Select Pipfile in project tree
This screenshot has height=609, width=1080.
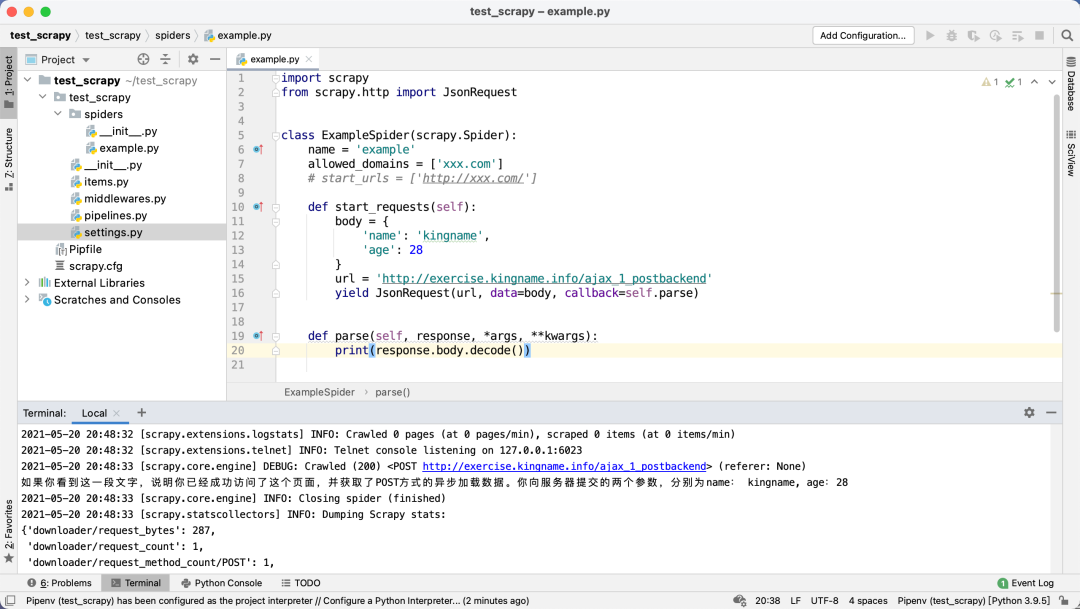85,249
